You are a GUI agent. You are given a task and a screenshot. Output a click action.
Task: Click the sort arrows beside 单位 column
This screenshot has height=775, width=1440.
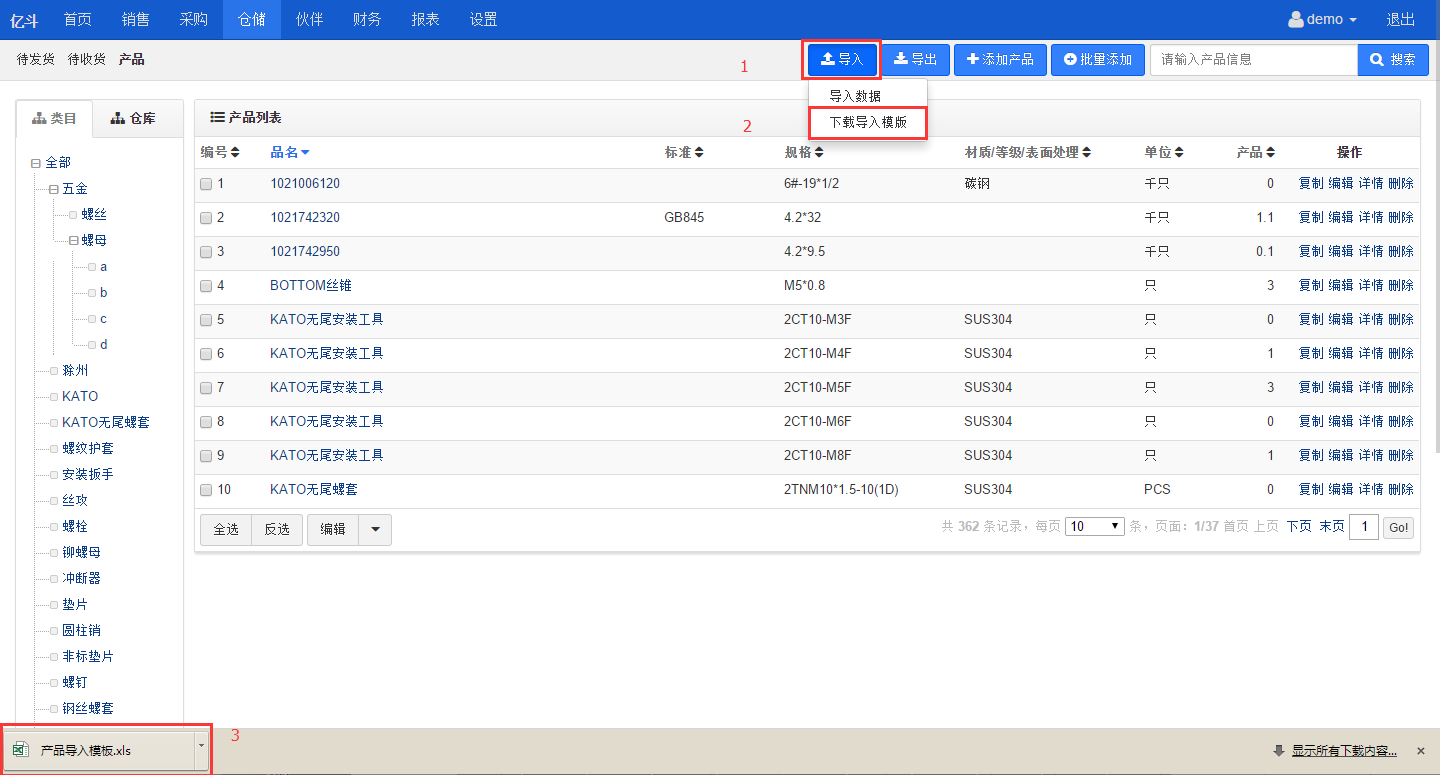click(1179, 152)
